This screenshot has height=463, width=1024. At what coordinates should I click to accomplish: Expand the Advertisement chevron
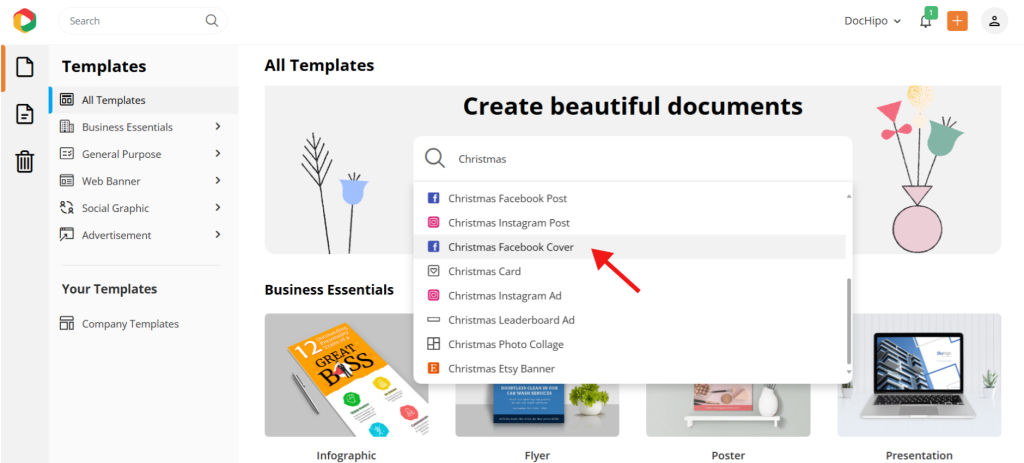pyautogui.click(x=218, y=234)
